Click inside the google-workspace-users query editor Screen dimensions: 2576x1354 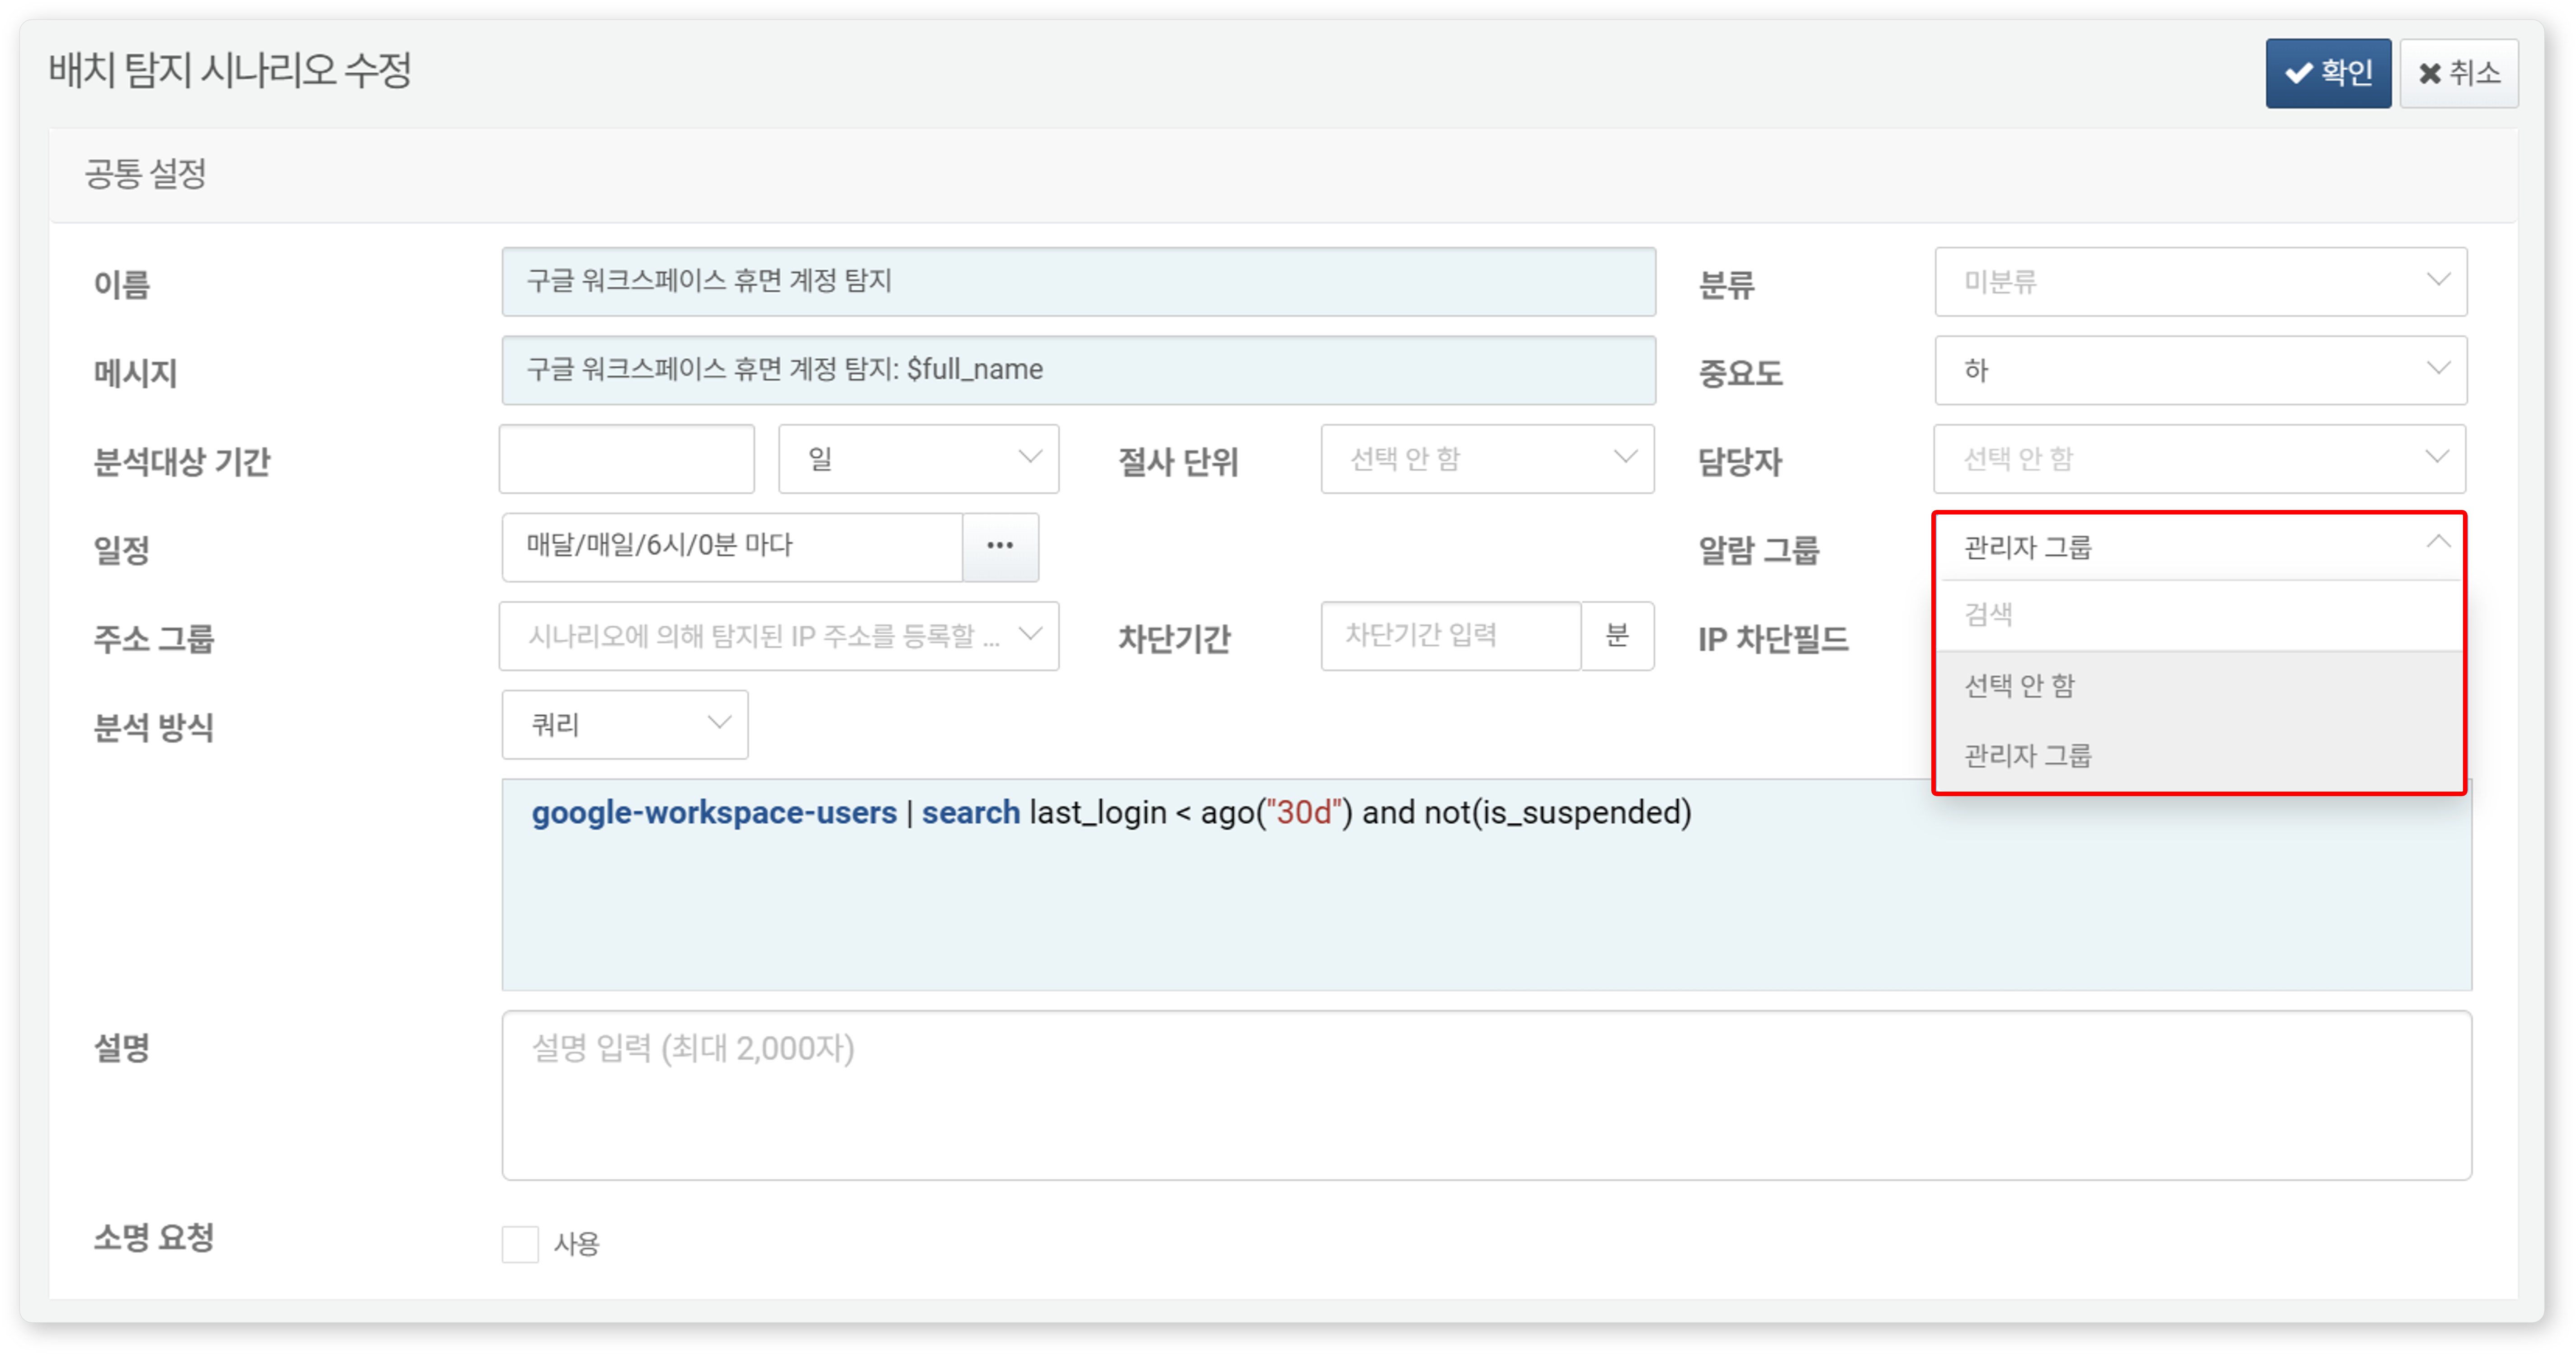1487,885
